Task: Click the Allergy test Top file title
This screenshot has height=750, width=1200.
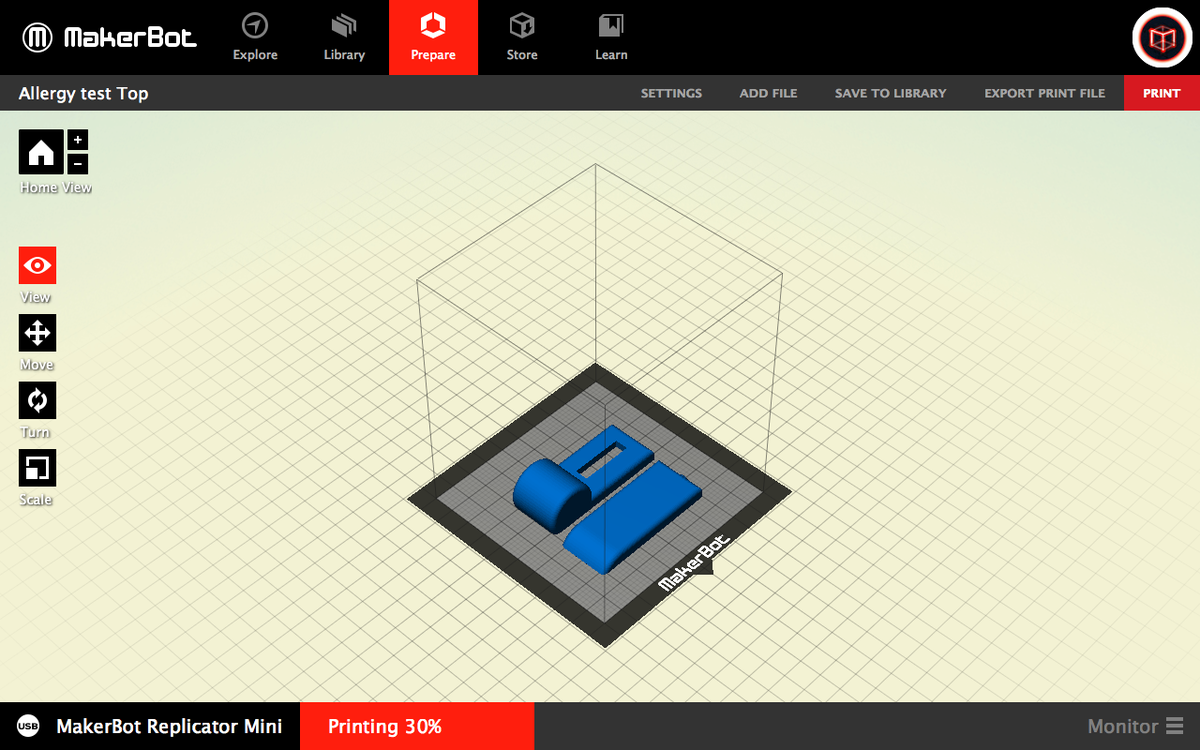Action: coord(84,93)
